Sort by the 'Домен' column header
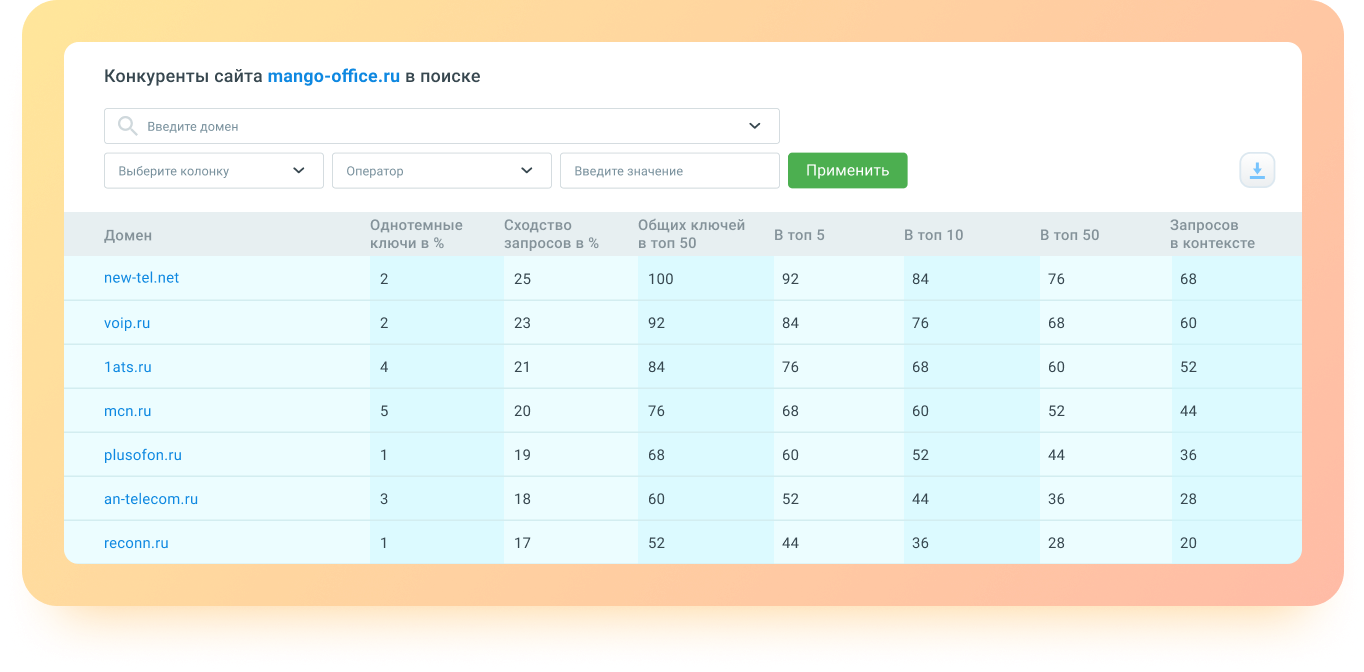The height and width of the screenshot is (672, 1364). [128, 235]
